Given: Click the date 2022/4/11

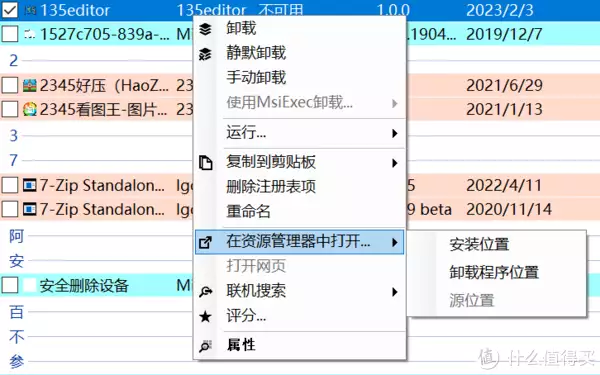Looking at the screenshot, I should 504,185.
